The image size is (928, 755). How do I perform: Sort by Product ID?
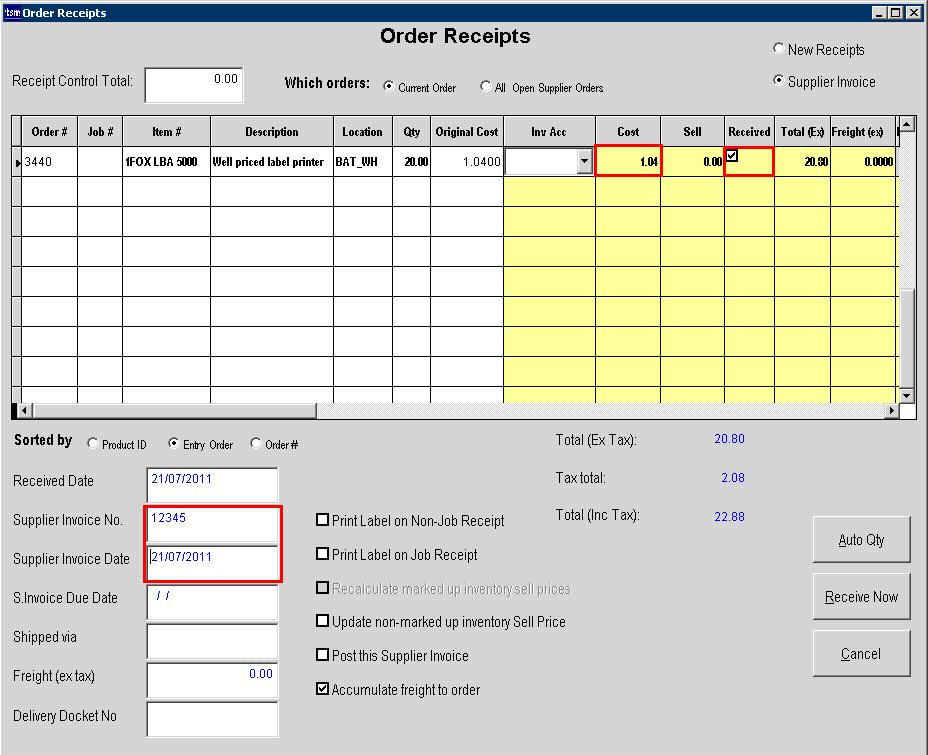pos(94,444)
